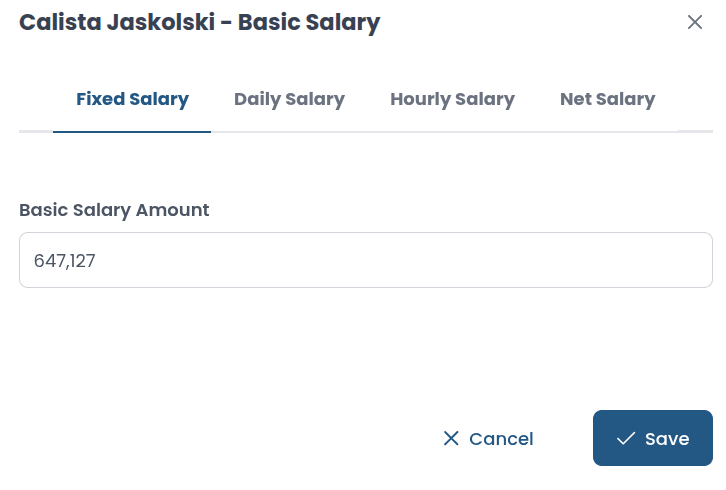Image resolution: width=726 pixels, height=490 pixels.
Task: Select the Hourly Salary tab
Action: (452, 99)
